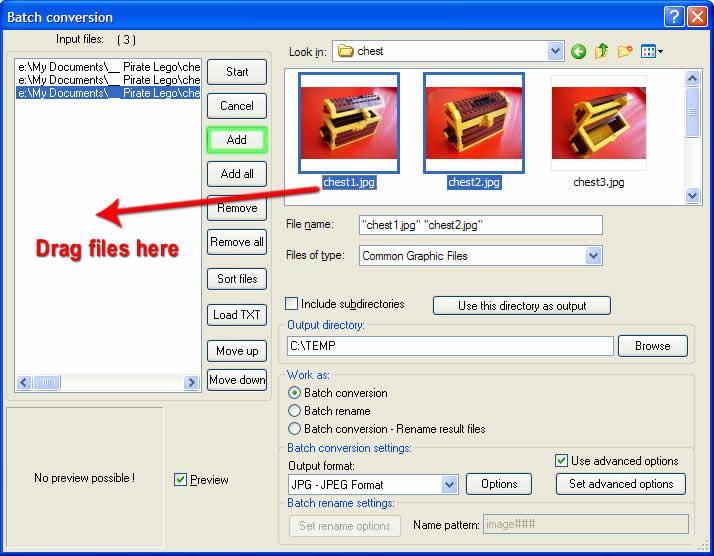This screenshot has width=714, height=556.
Task: Expand the Files of type dropdown
Action: [x=593, y=255]
